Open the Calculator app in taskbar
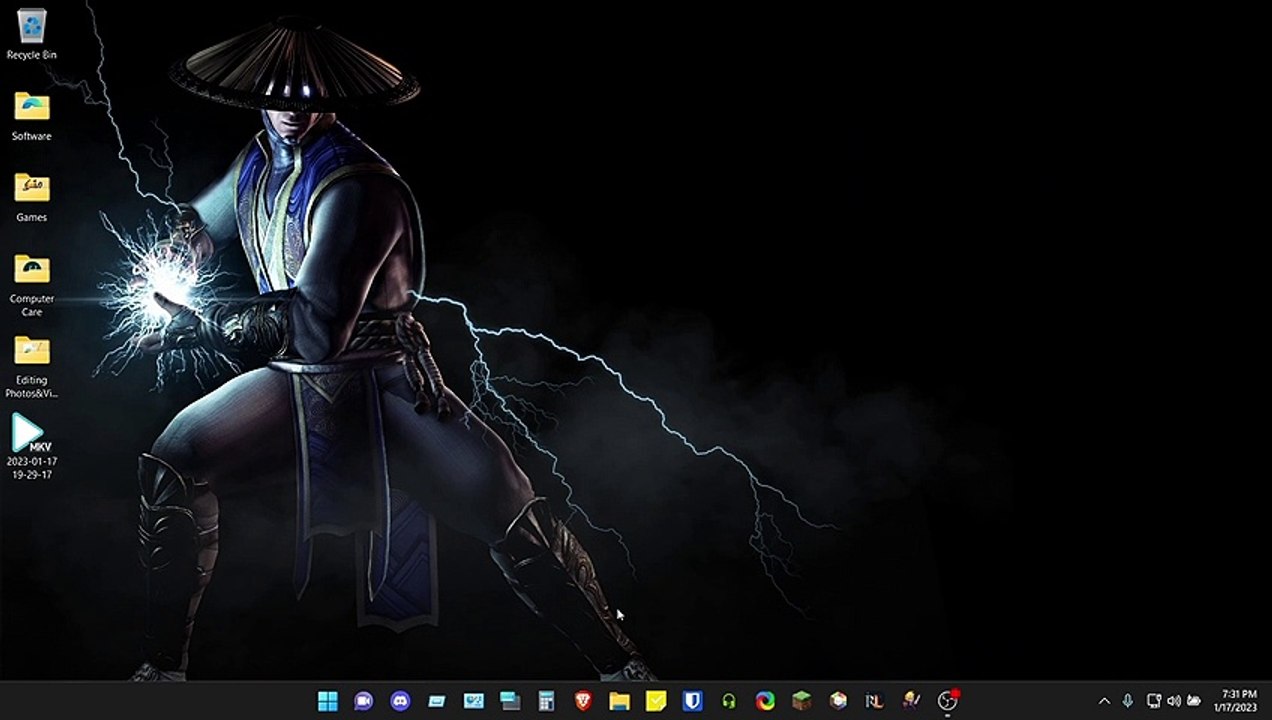 pos(546,701)
